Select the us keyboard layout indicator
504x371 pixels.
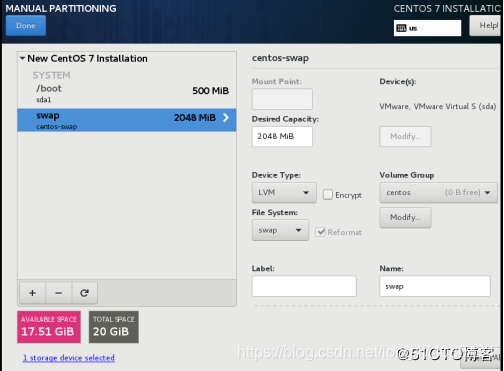point(427,28)
